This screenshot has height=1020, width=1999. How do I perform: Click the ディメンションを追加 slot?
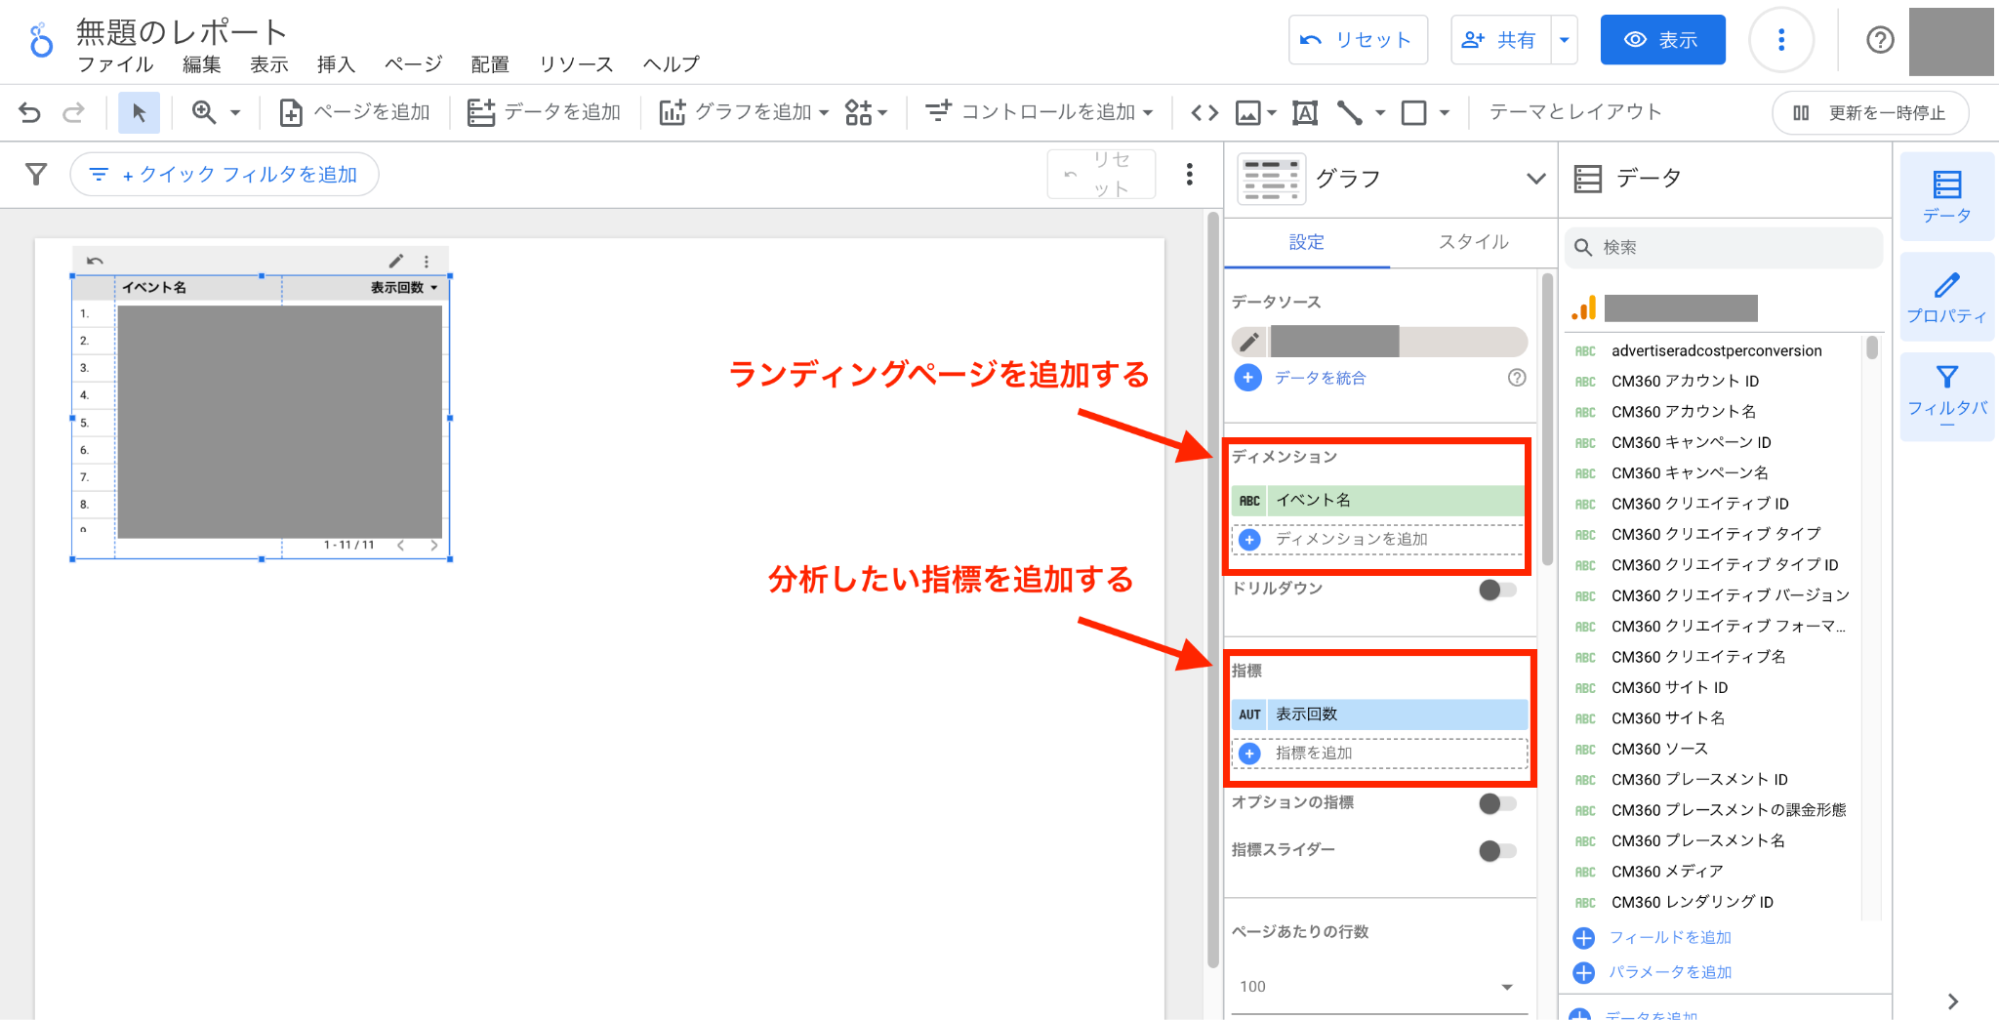[x=1377, y=540]
